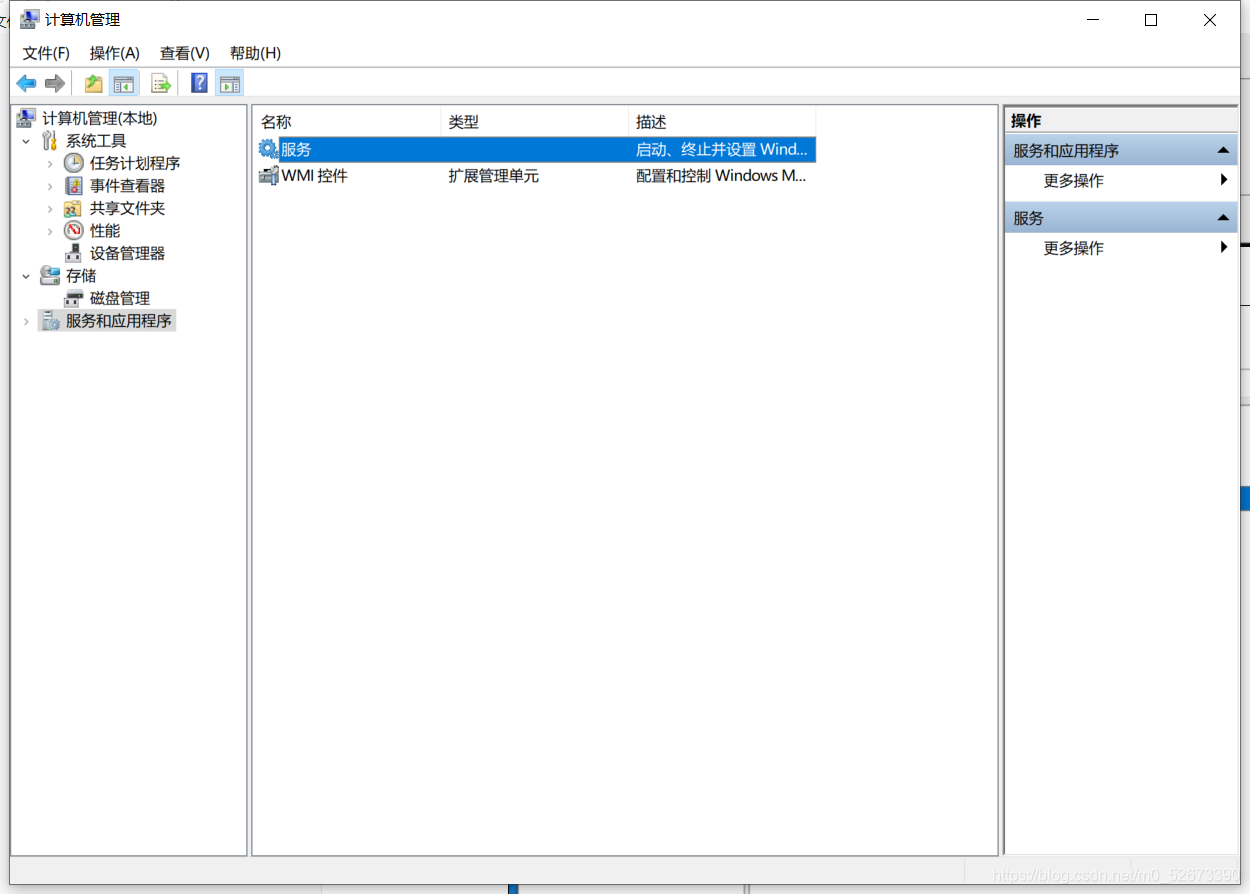Viewport: 1250px width, 894px height.
Task: Expand the 服务和应用程序 tree node
Action: tap(27, 321)
